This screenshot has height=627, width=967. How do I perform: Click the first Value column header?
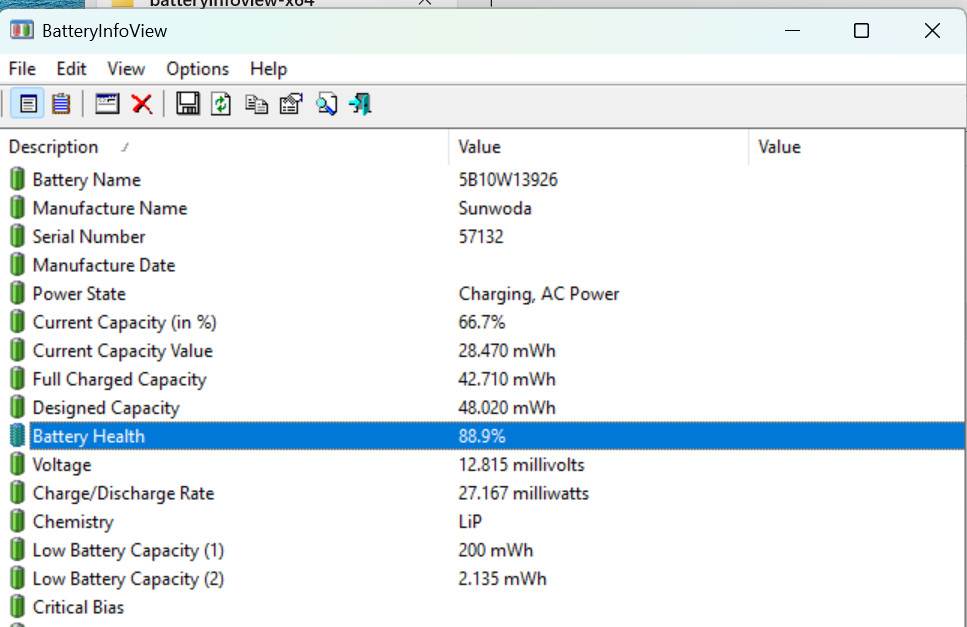point(479,147)
